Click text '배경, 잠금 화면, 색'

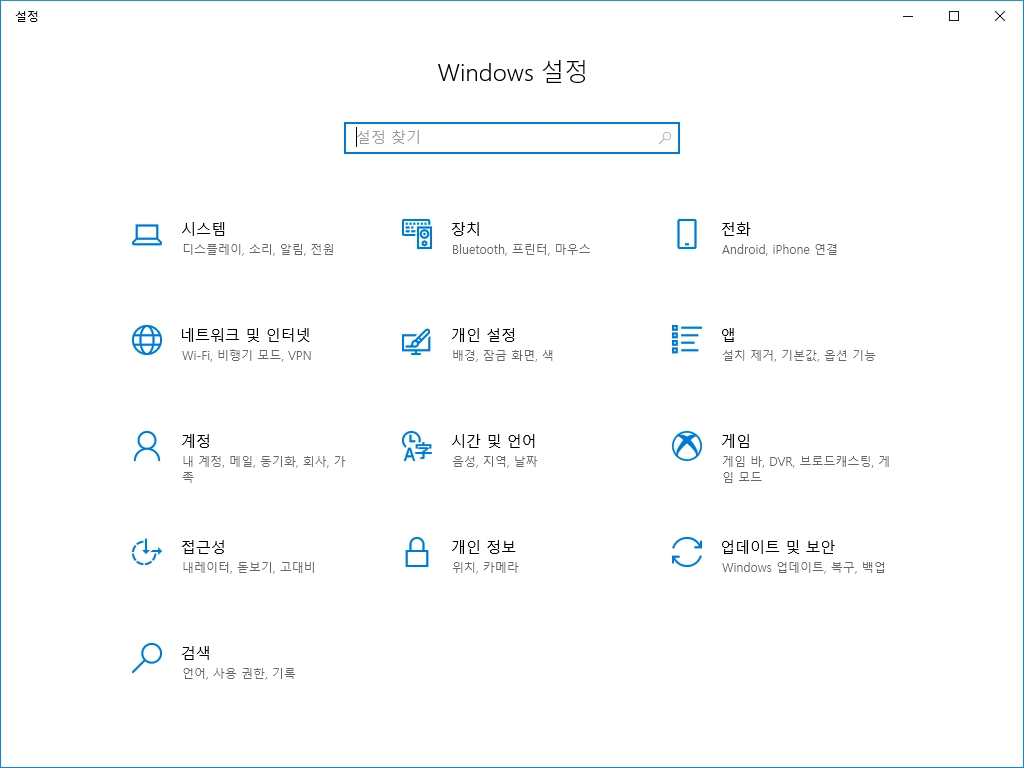(502, 355)
